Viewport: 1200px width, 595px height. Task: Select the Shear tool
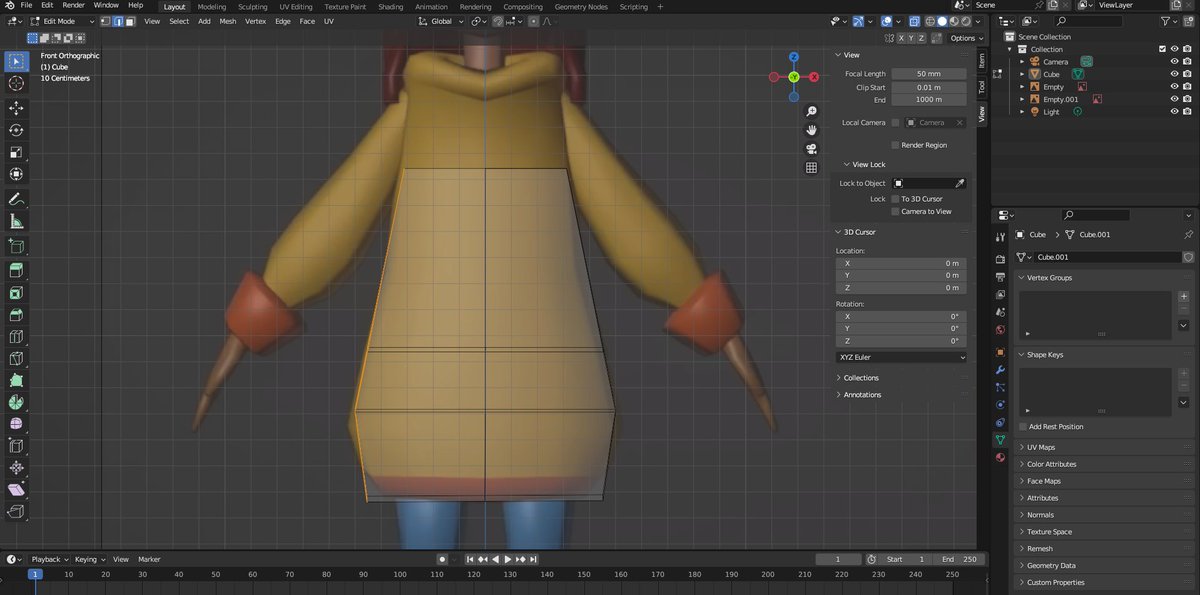point(16,490)
